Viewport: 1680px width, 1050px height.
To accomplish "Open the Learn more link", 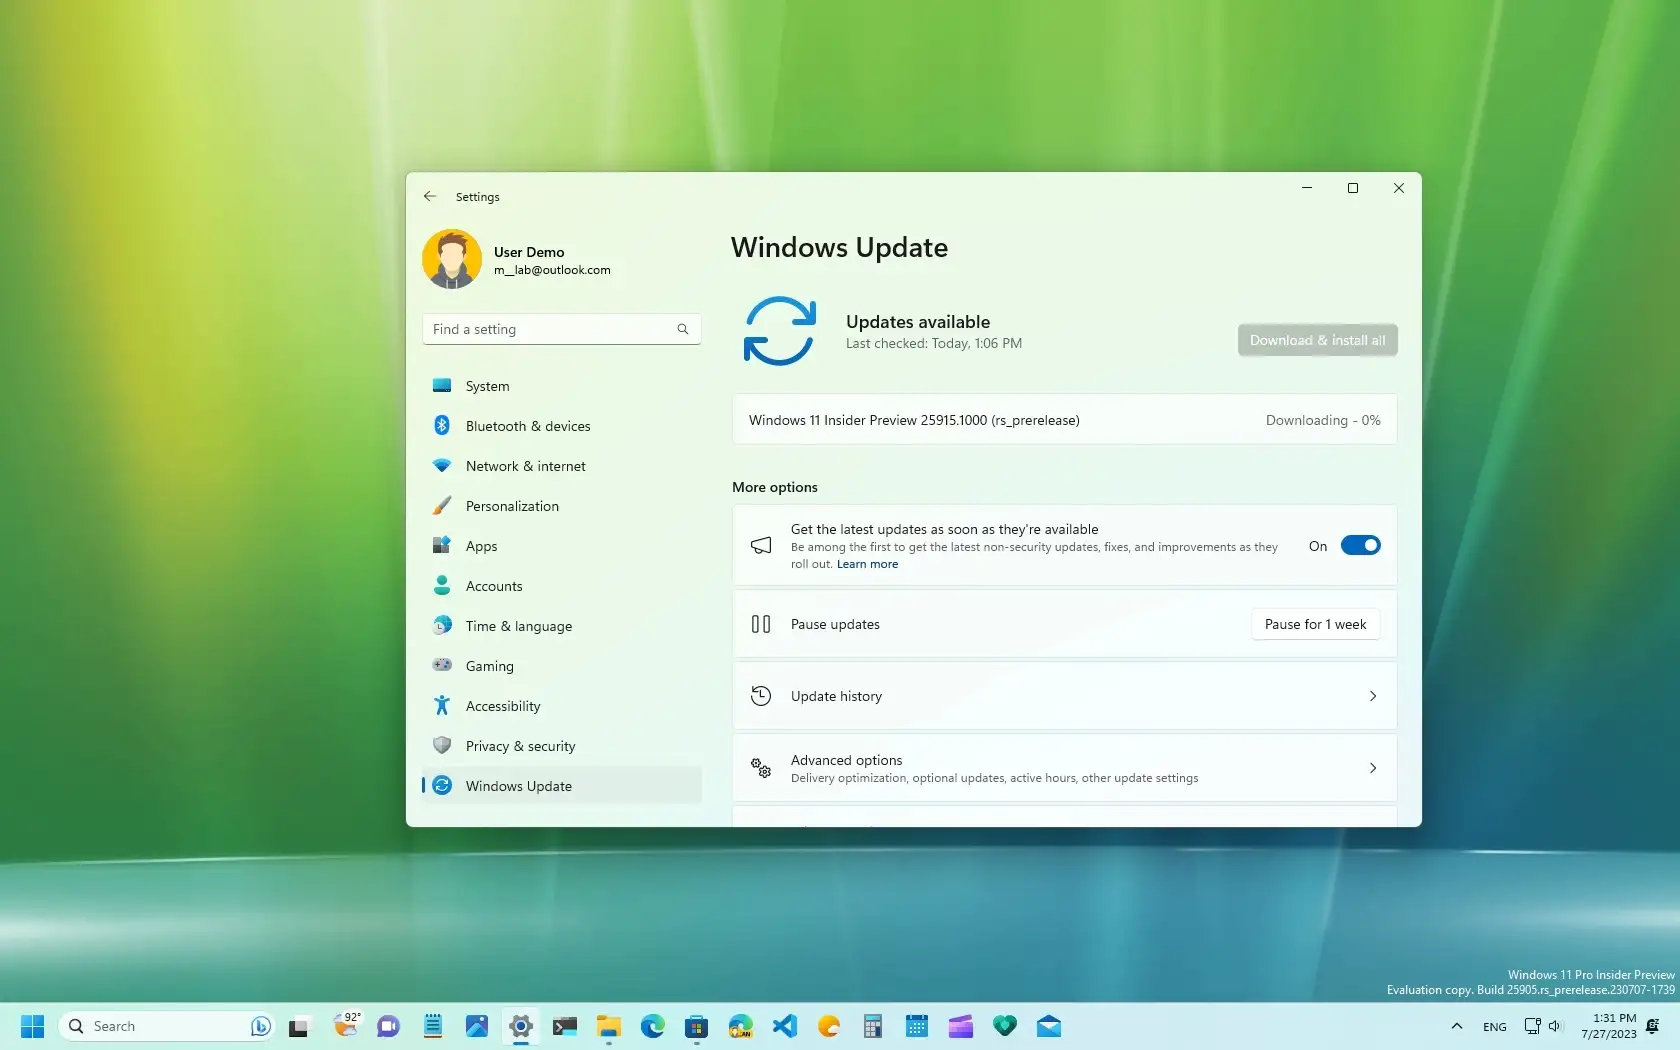I will tap(867, 564).
